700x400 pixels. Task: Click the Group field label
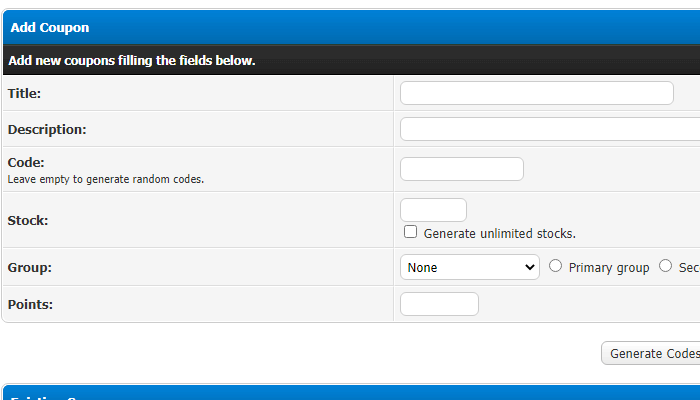coord(30,268)
